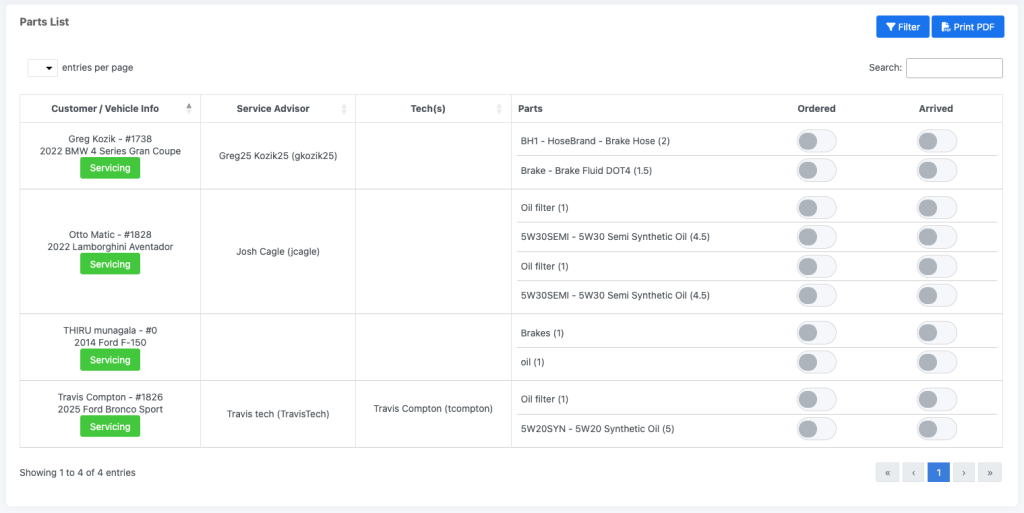Click the Print PDF button
Screen dimensions: 1024x513
click(x=967, y=27)
